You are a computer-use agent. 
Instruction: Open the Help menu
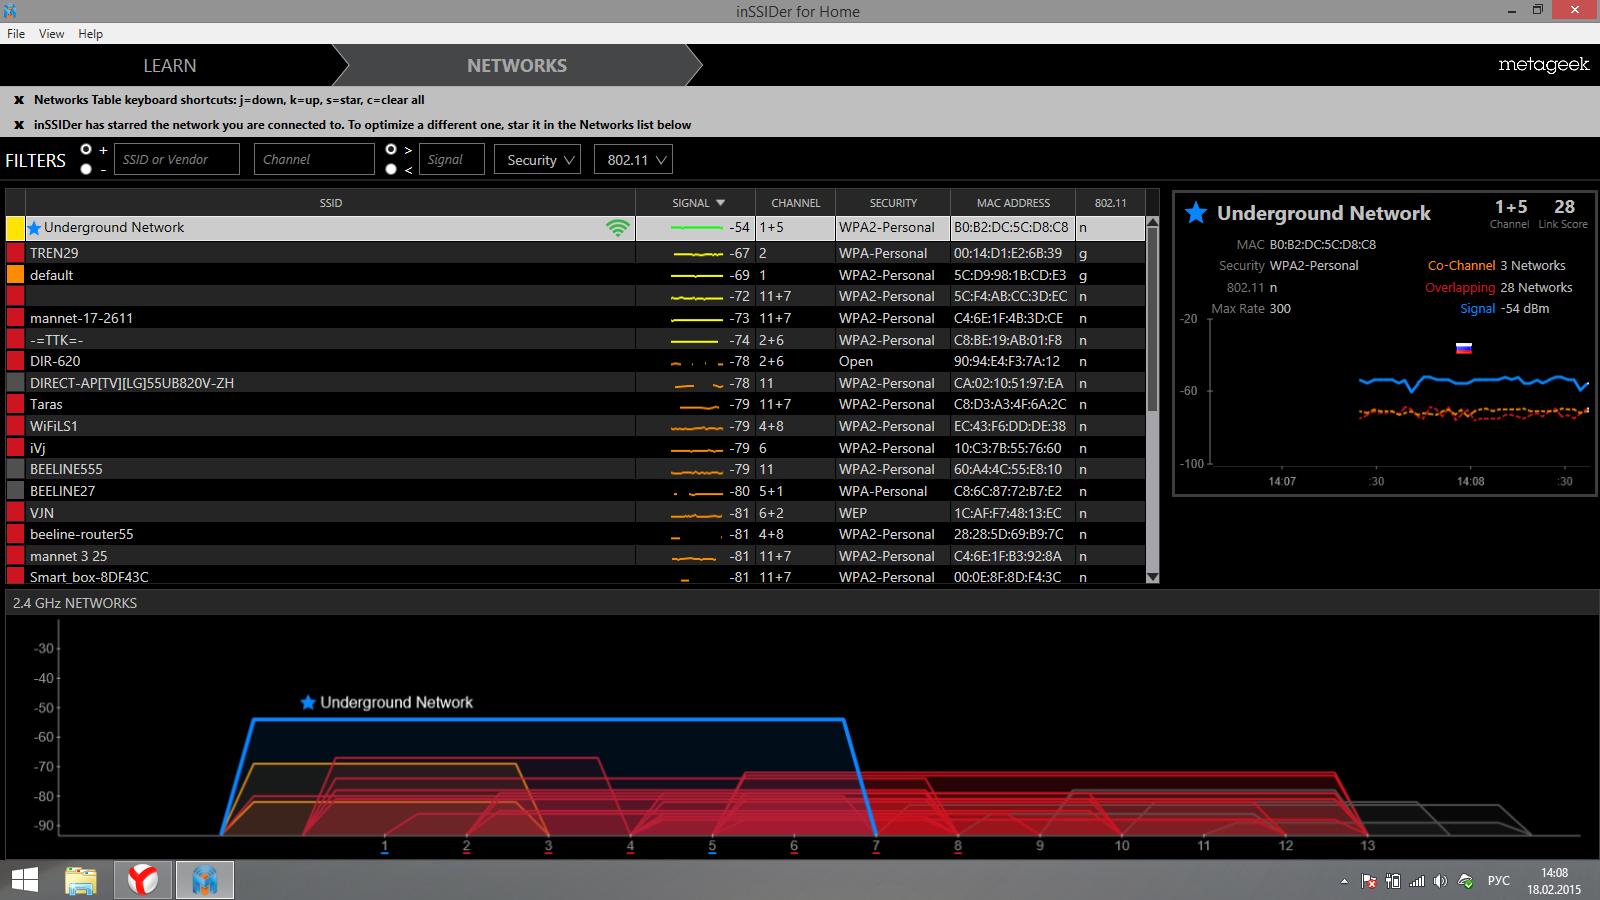point(90,34)
